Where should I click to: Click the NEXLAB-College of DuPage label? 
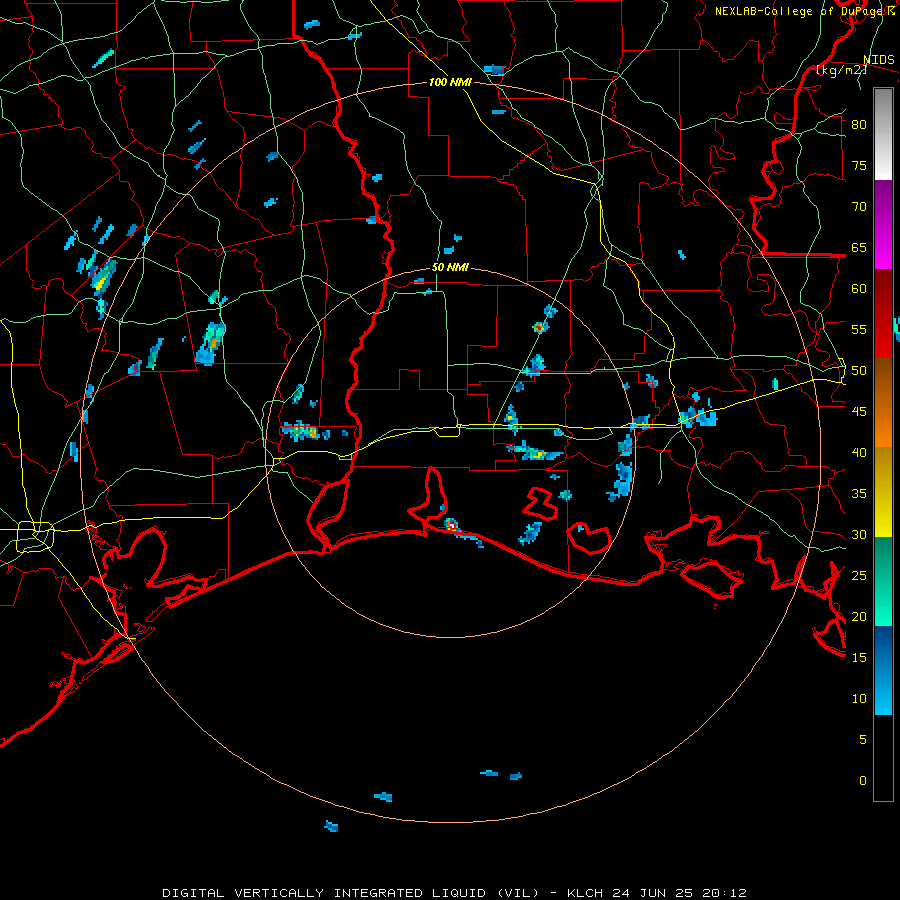coord(801,11)
